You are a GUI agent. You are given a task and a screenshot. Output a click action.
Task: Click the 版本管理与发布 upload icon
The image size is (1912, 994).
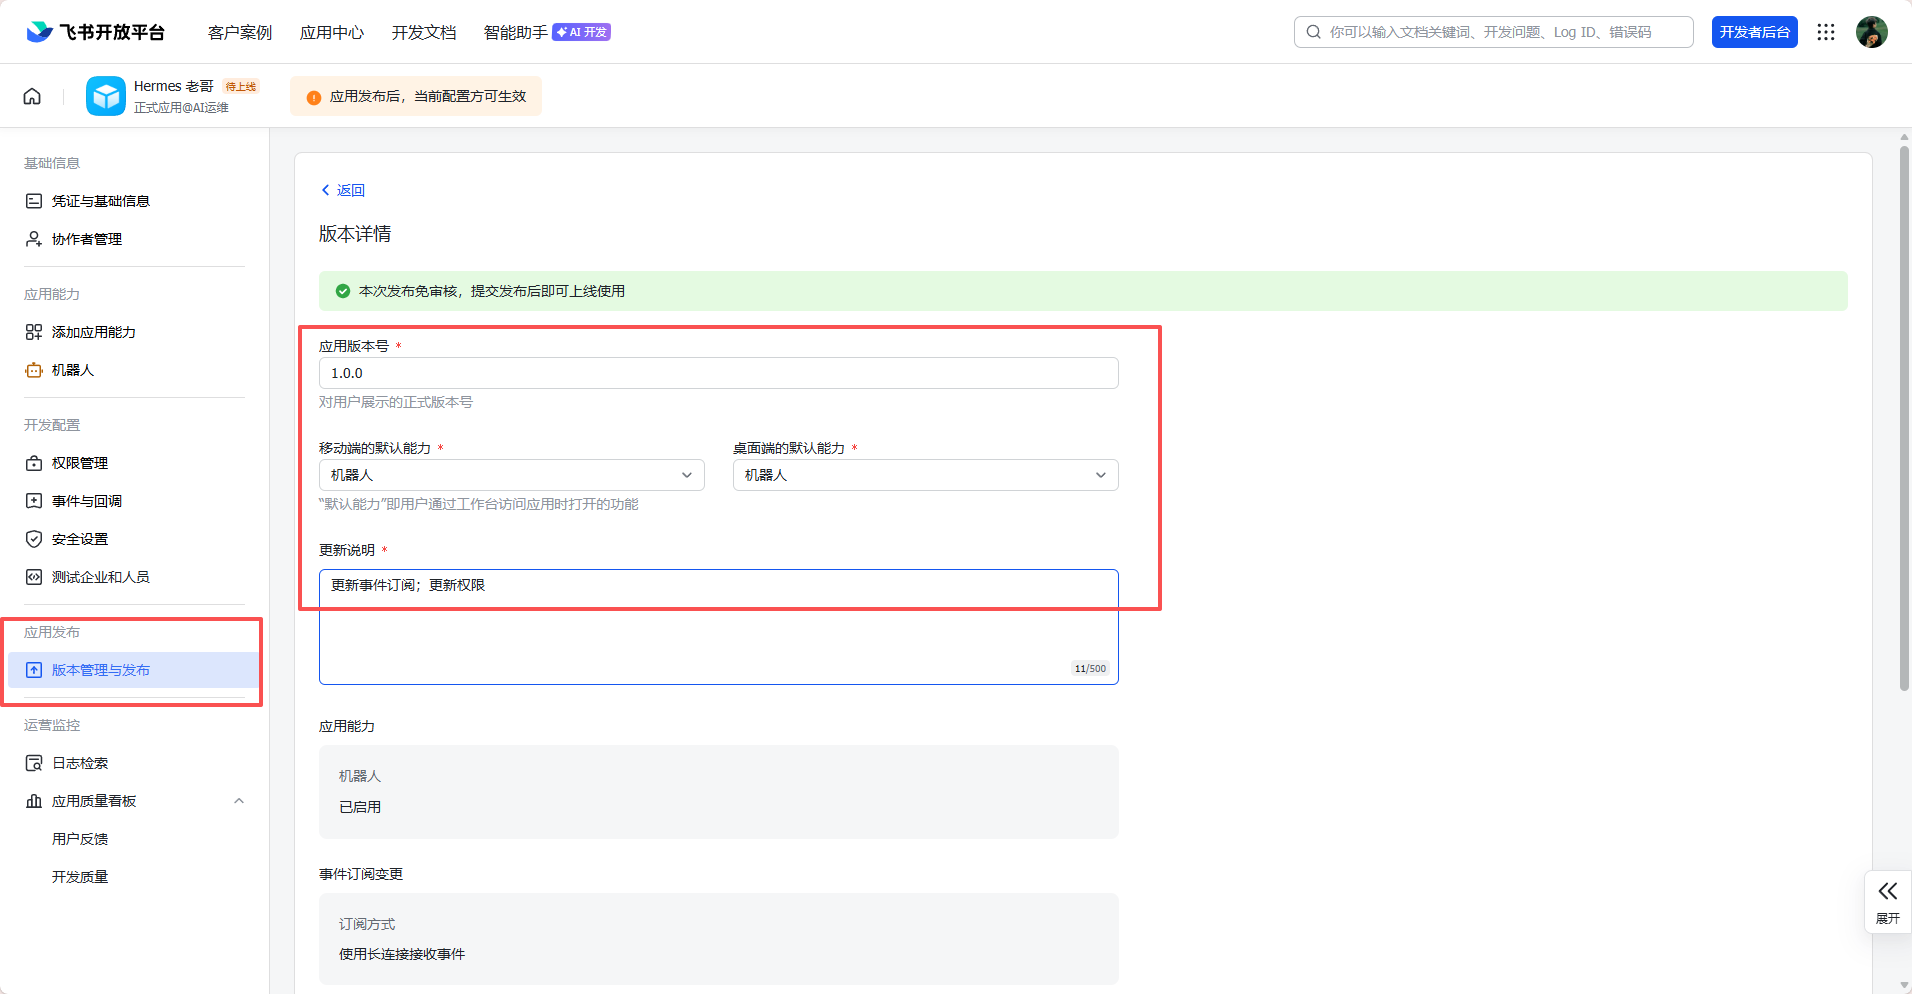(34, 670)
